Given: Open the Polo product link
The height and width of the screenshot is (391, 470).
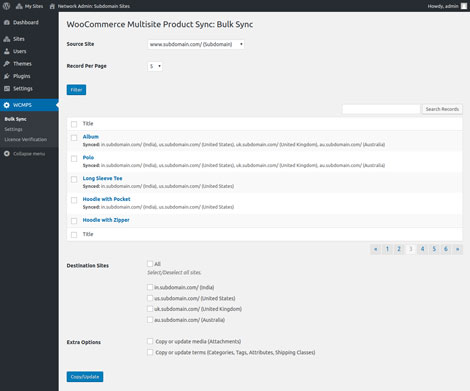Looking at the screenshot, I should click(88, 157).
